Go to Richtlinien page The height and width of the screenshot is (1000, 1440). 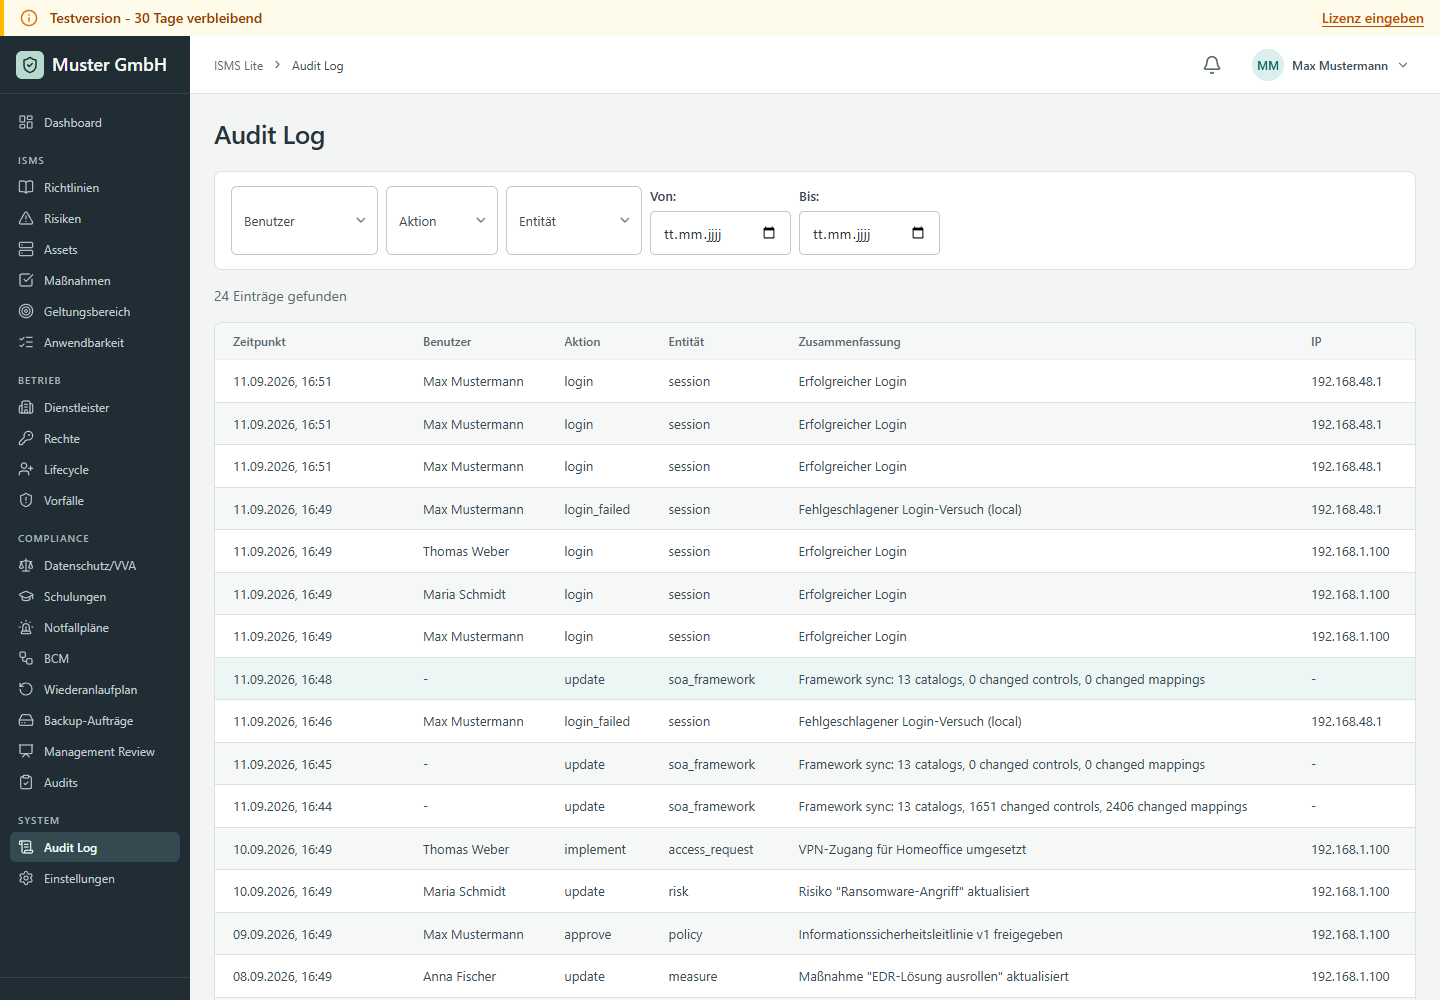point(95,187)
